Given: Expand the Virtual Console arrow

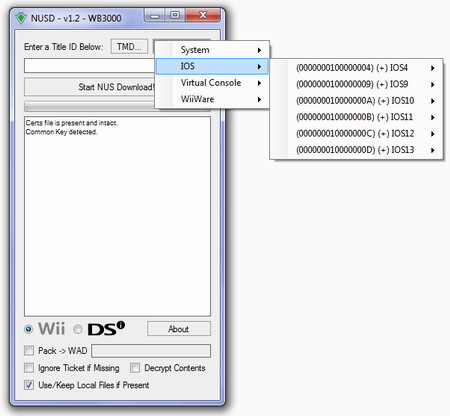Looking at the screenshot, I should click(259, 83).
